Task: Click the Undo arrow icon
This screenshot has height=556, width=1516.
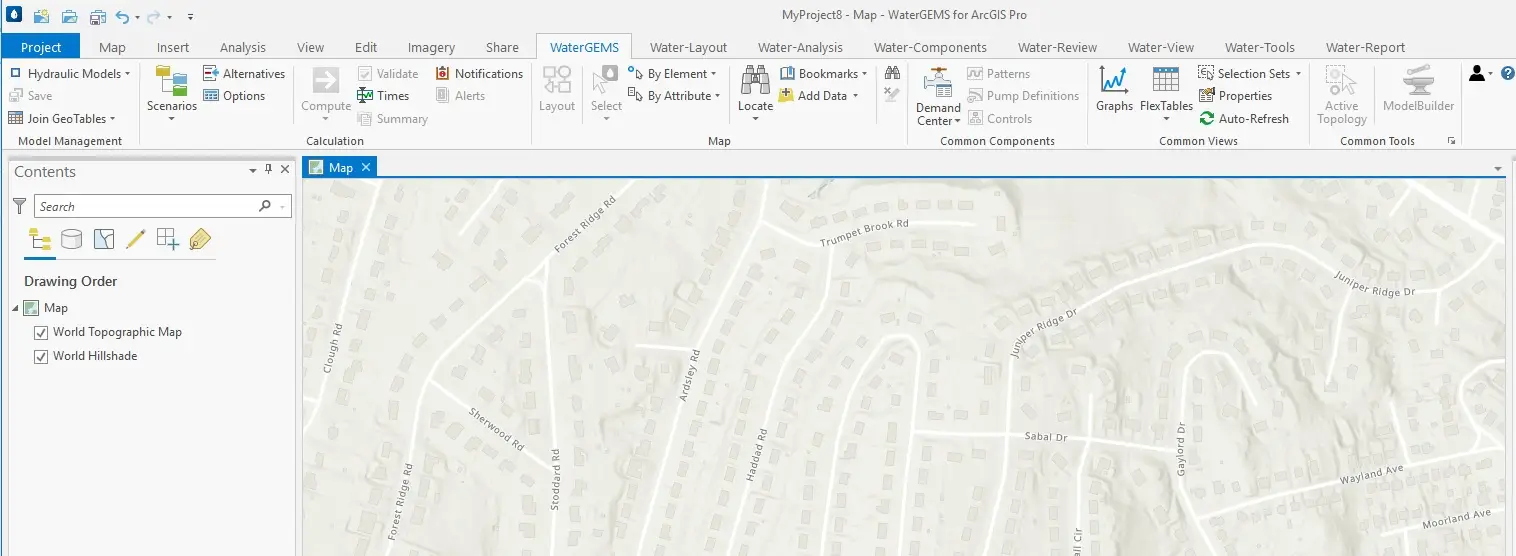Action: tap(122, 16)
